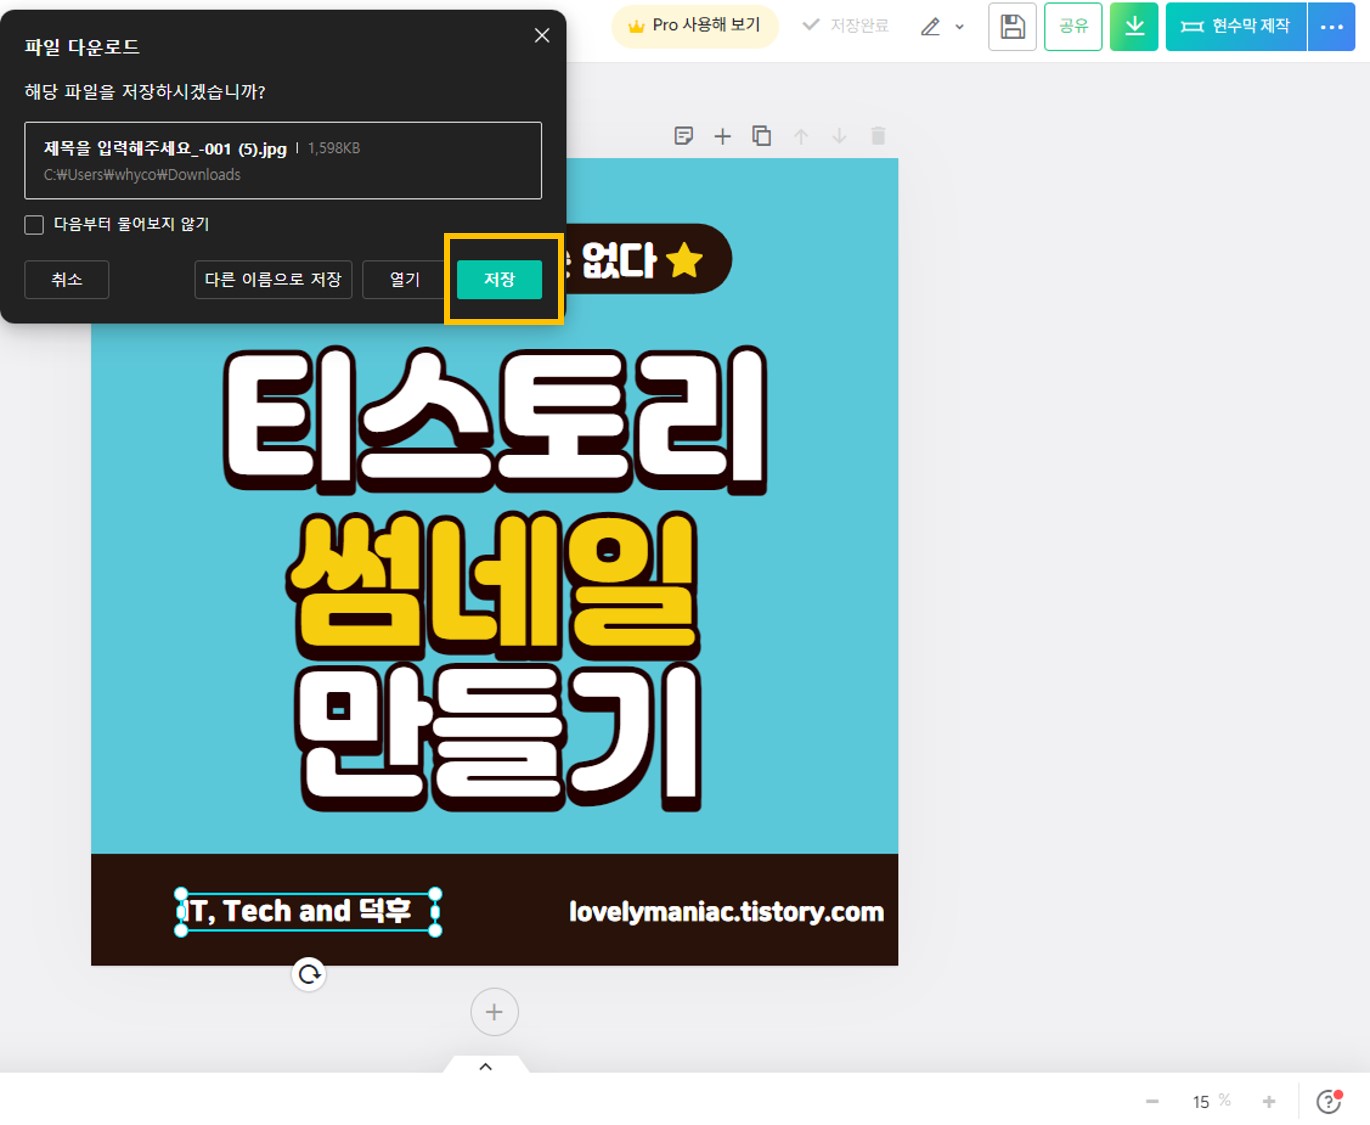Open the help question mark icon
Viewport: 1370px width, 1125px height.
[x=1328, y=1101]
